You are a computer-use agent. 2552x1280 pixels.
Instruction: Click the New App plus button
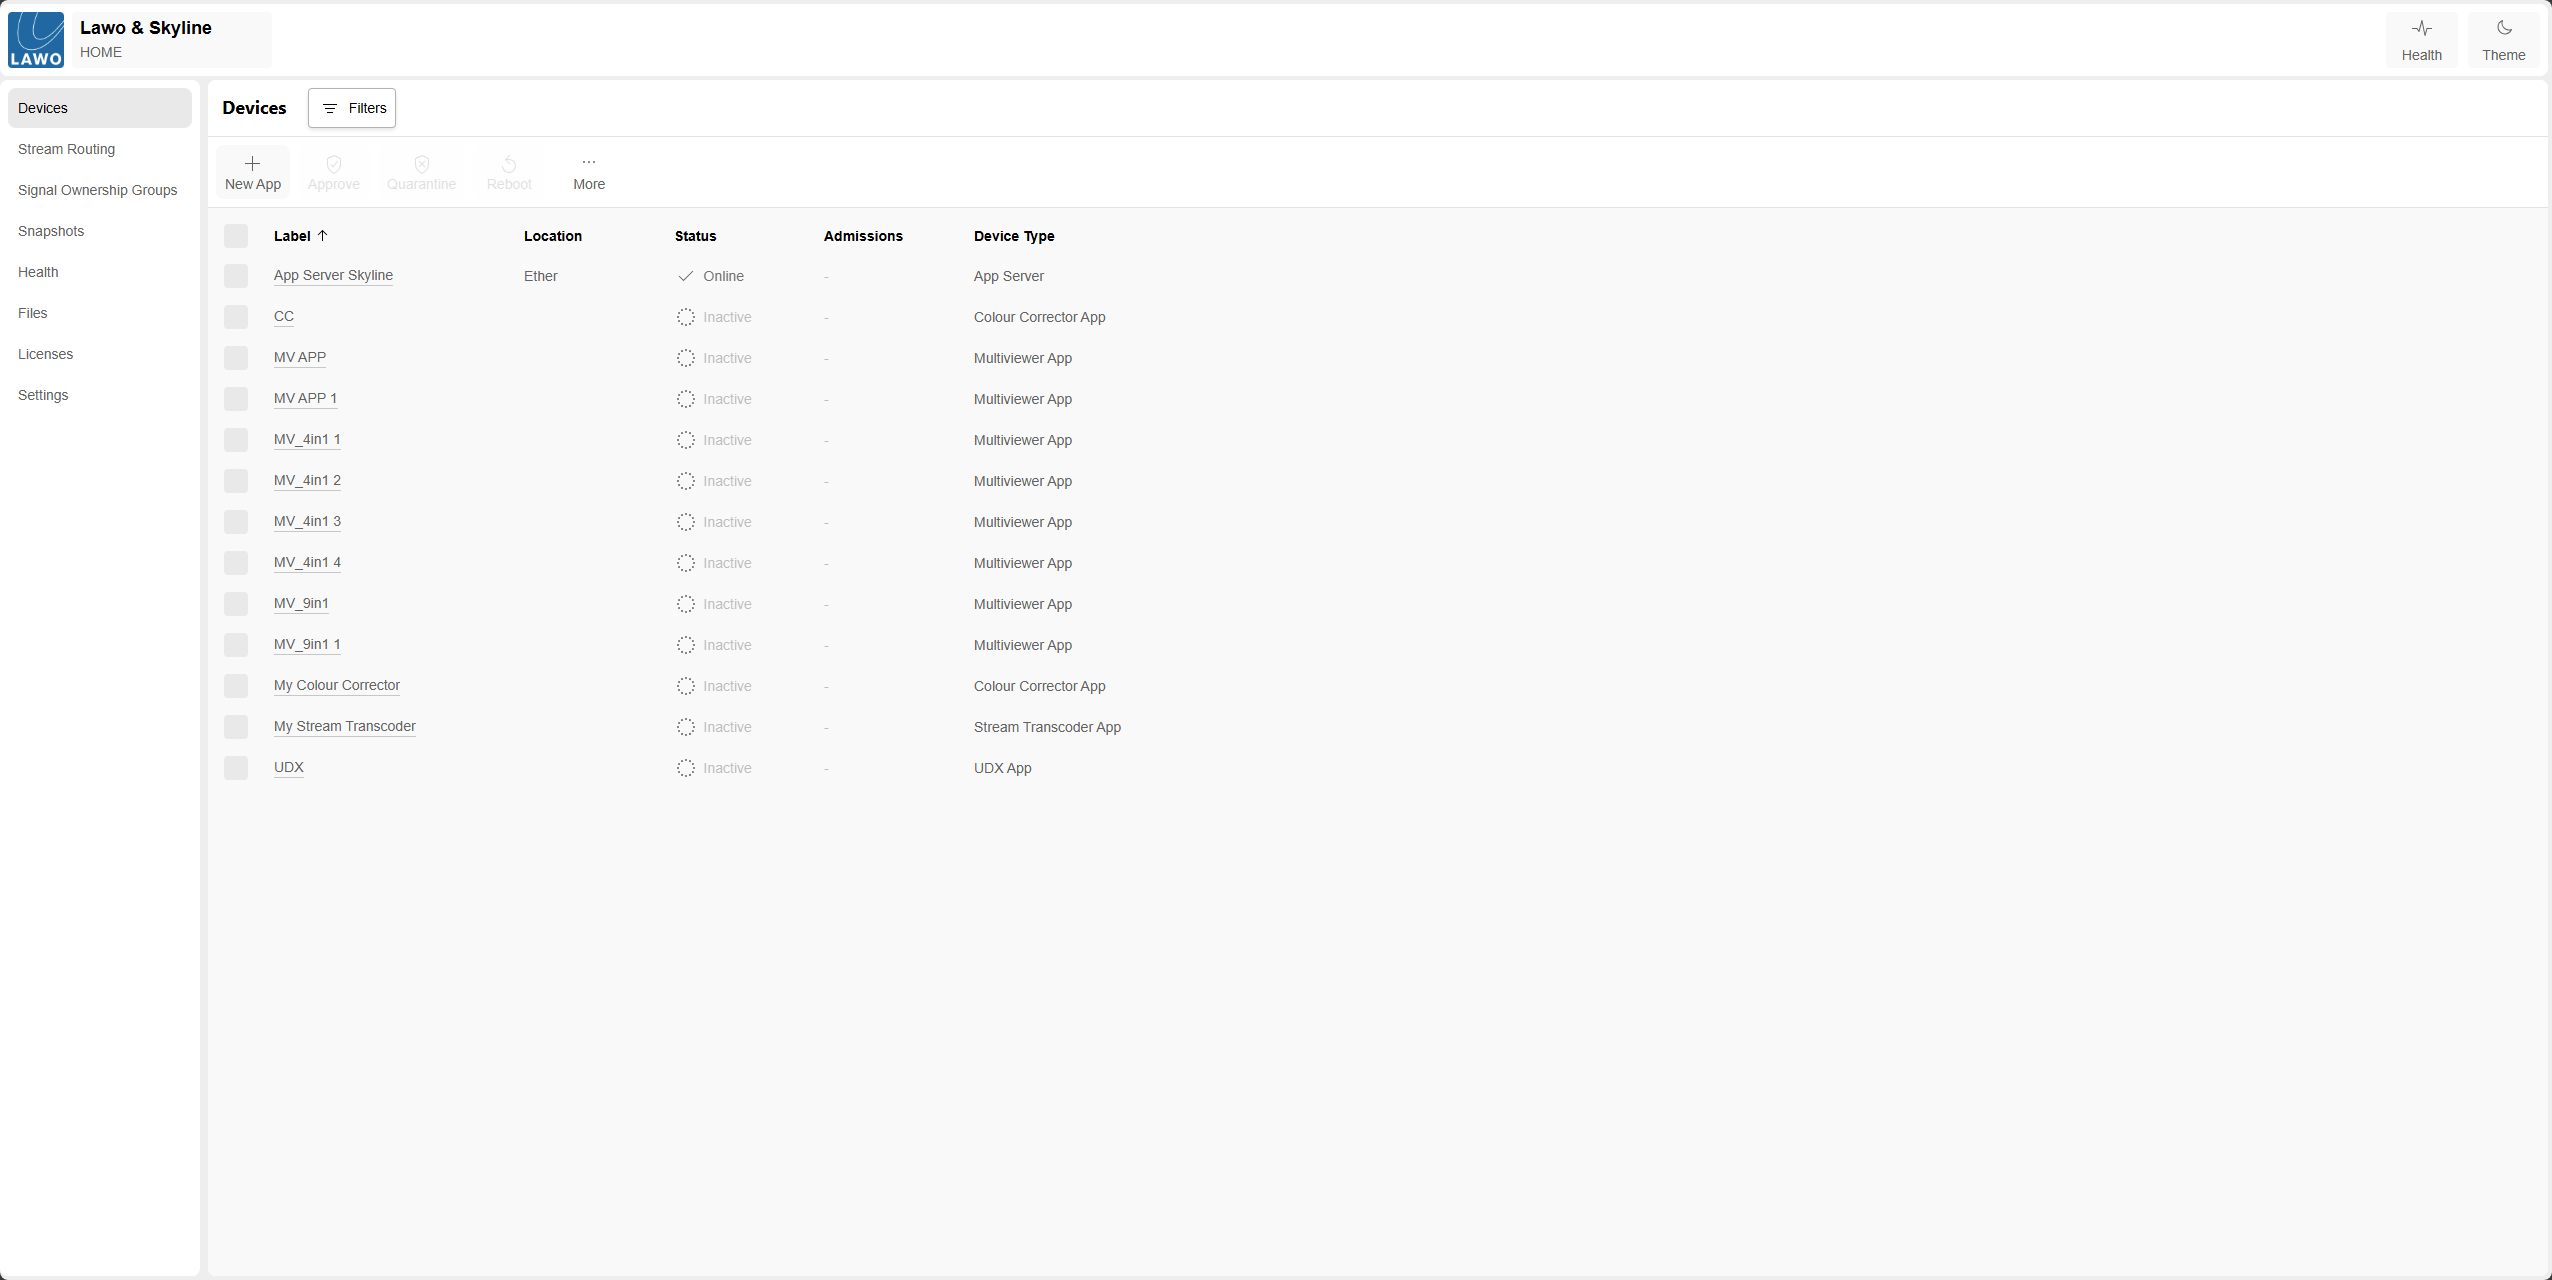pos(253,172)
